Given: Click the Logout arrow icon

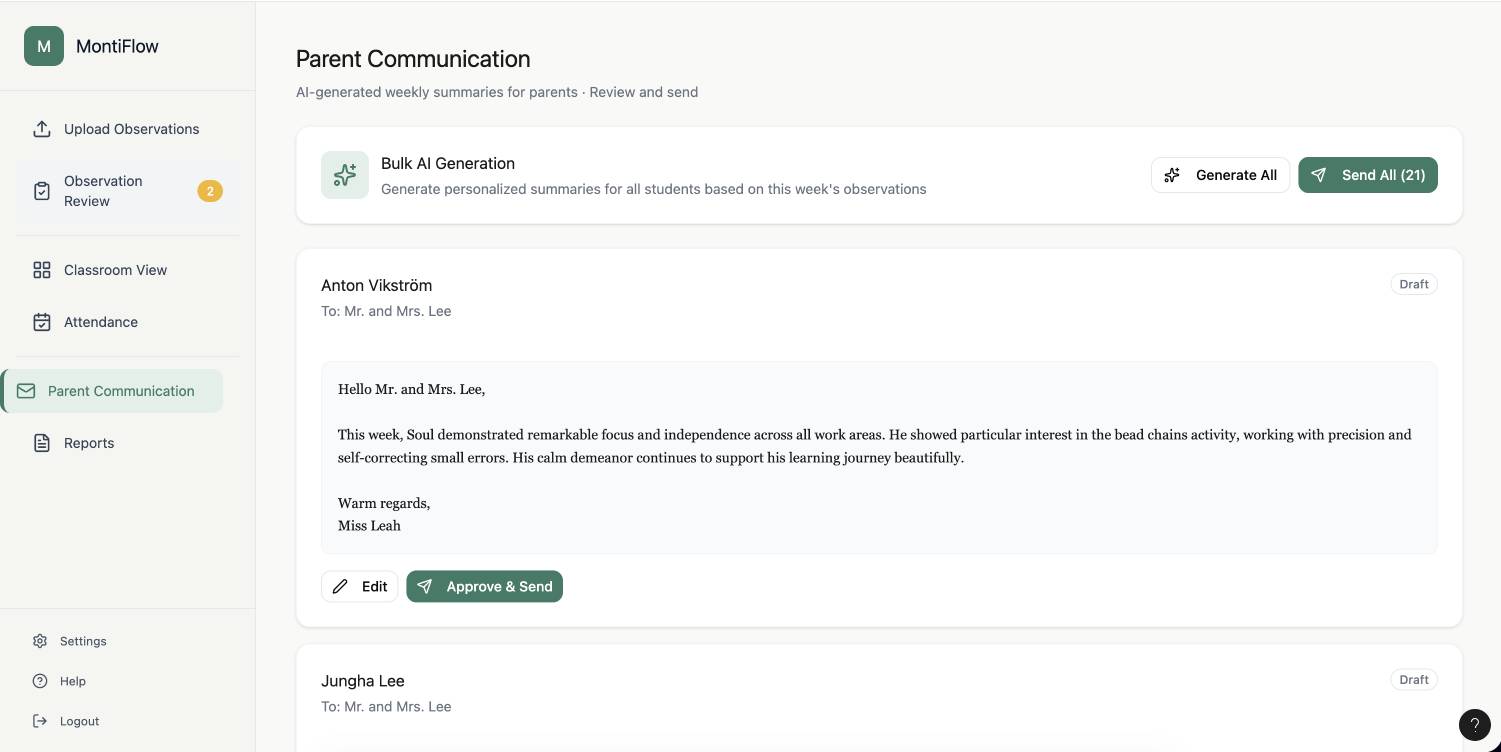Looking at the screenshot, I should coord(39,720).
